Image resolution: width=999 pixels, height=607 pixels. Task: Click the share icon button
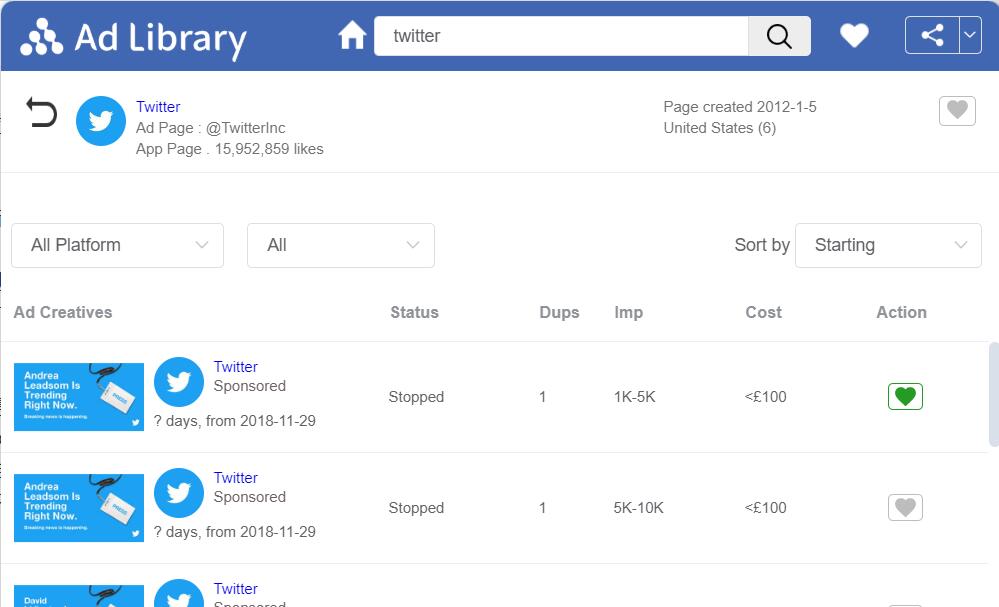tap(932, 35)
